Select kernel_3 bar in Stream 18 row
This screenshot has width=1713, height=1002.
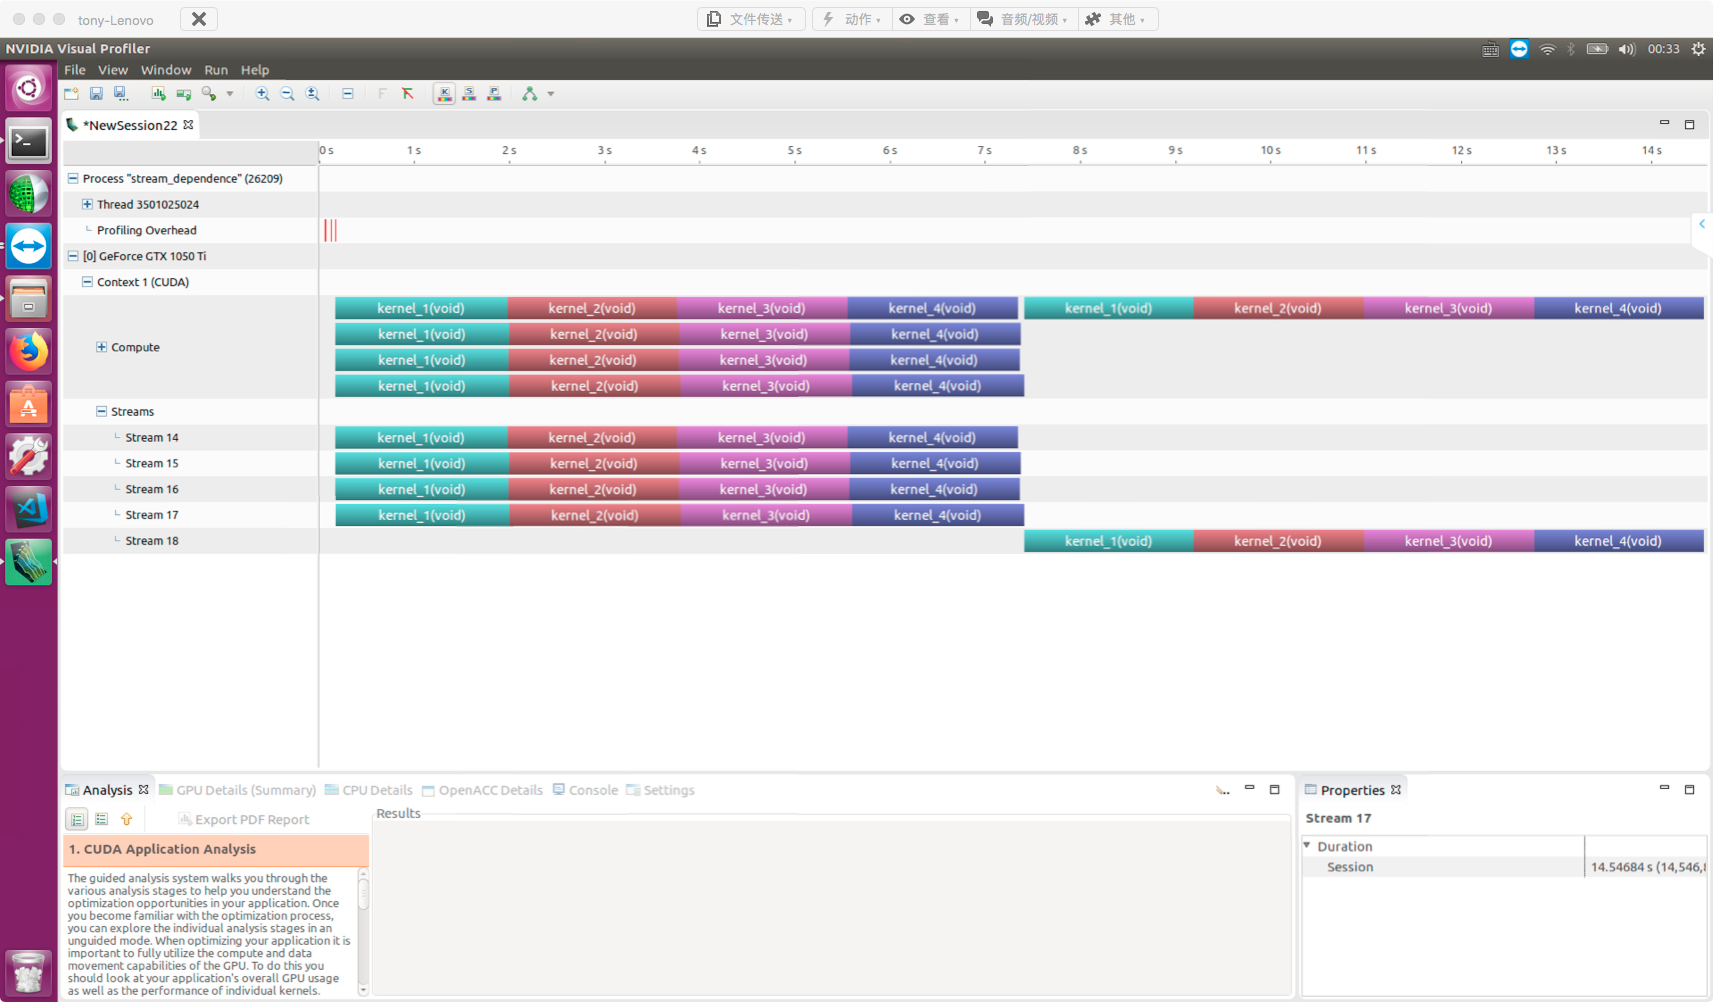tap(1447, 541)
